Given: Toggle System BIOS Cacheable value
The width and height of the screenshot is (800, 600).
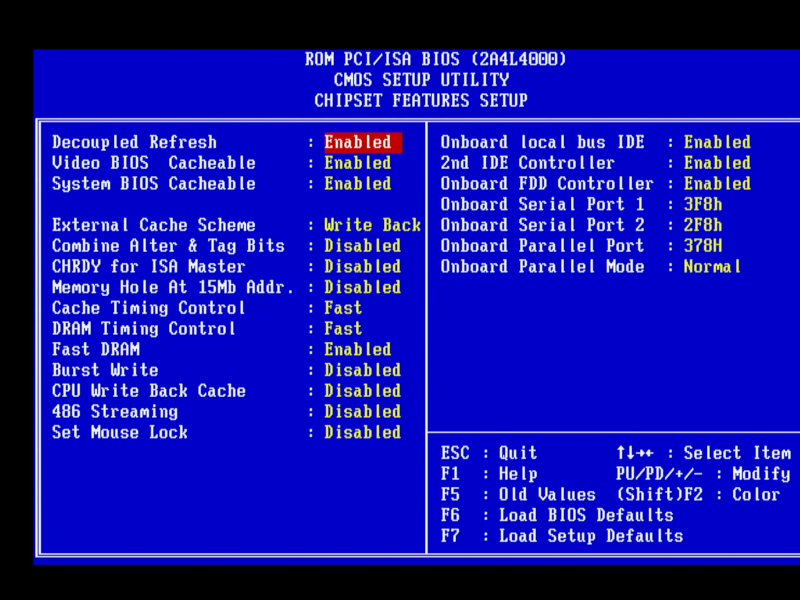Looking at the screenshot, I should [x=357, y=184].
